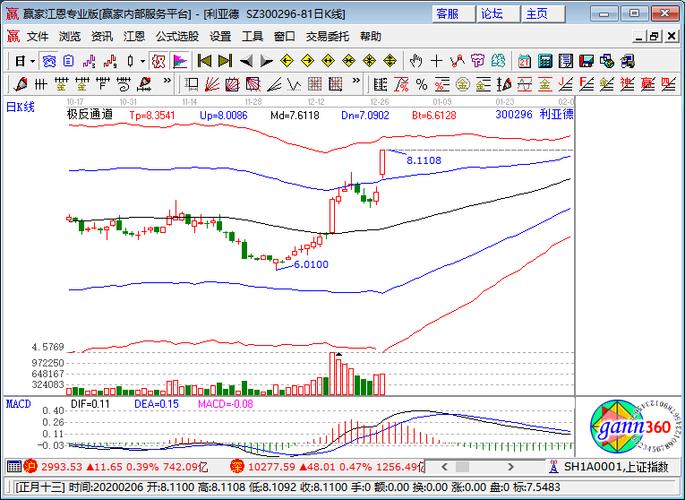The image size is (685, 500).
Task: Click the red-dotted zigzag line tool
Action: pos(457,61)
